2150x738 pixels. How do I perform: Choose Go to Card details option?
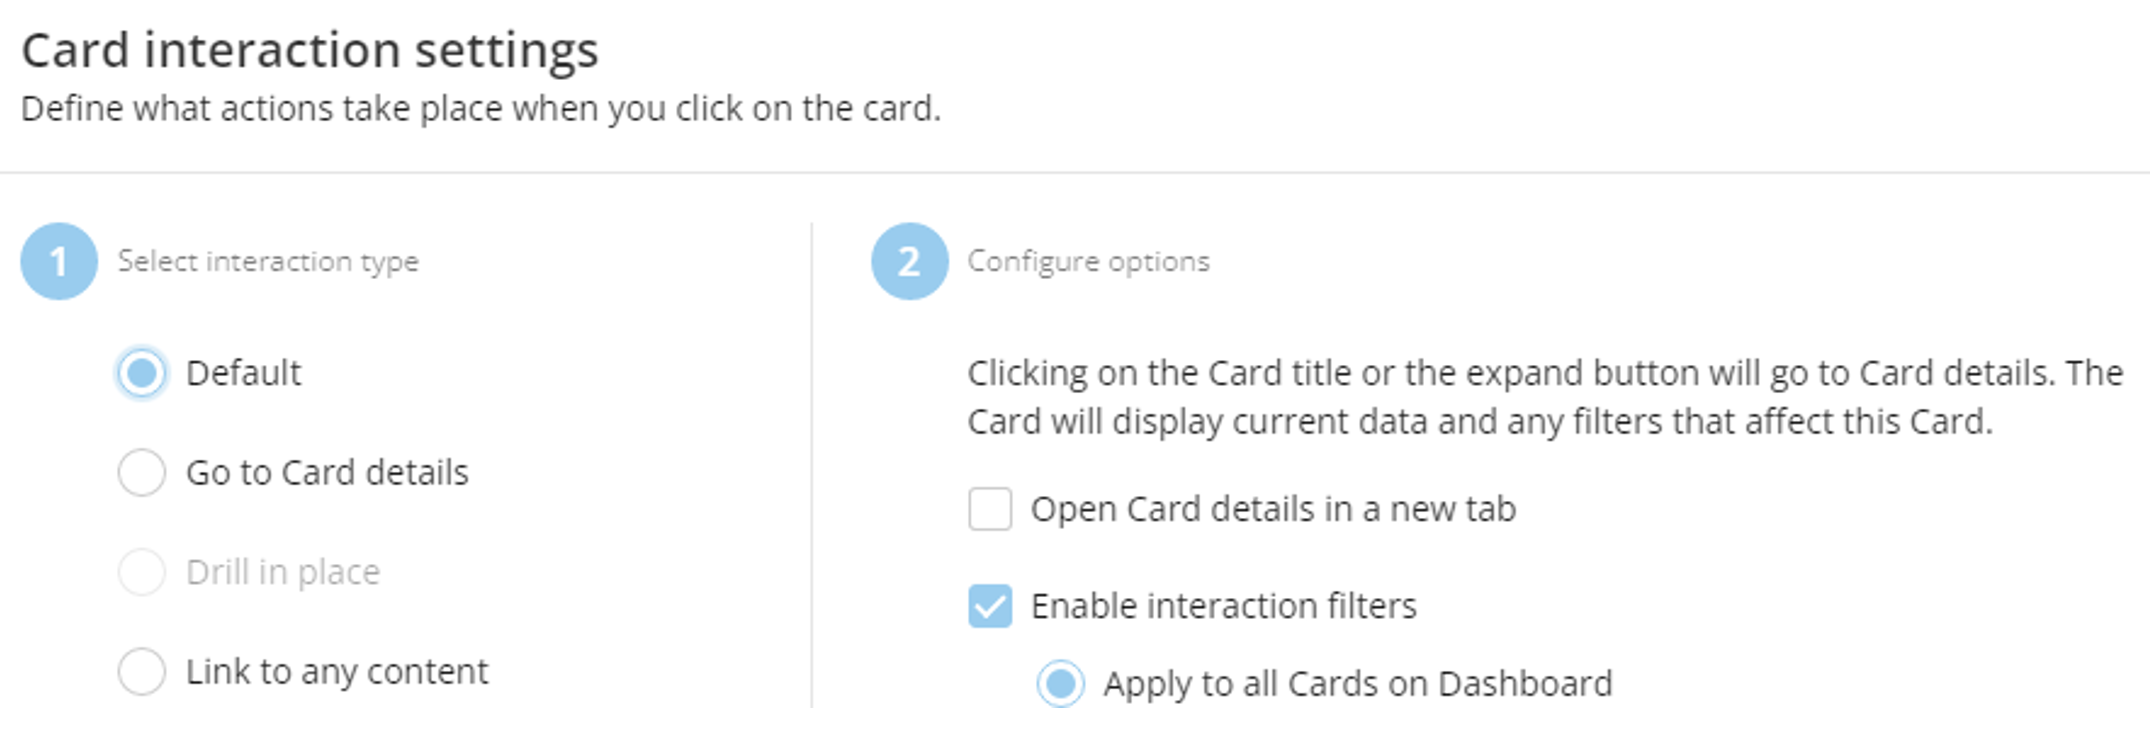[142, 472]
